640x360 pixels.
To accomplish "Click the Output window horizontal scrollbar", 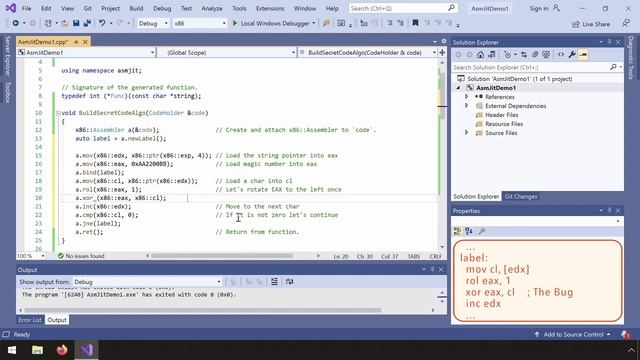I will pos(202,310).
